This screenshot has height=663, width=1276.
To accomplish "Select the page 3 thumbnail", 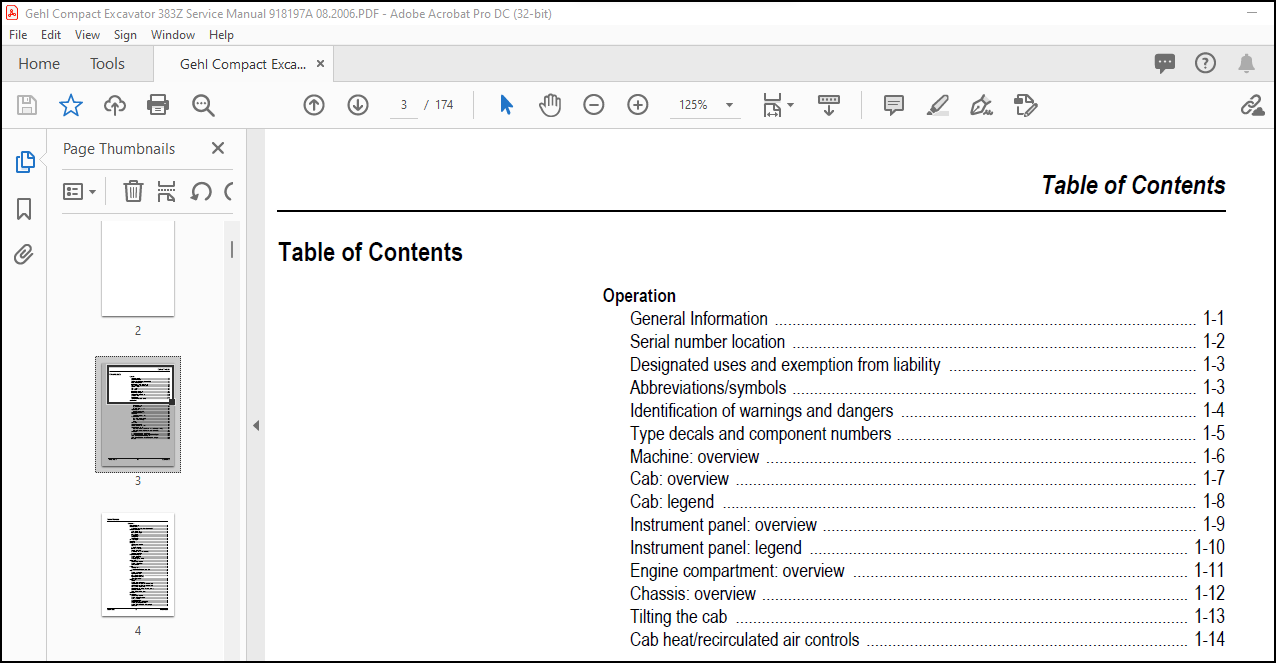I will [x=138, y=413].
